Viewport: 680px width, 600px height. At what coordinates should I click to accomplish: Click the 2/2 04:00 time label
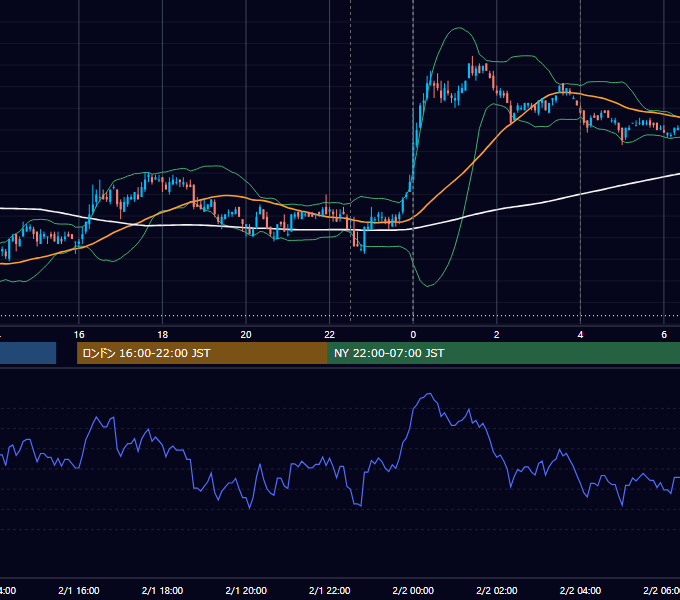580,590
